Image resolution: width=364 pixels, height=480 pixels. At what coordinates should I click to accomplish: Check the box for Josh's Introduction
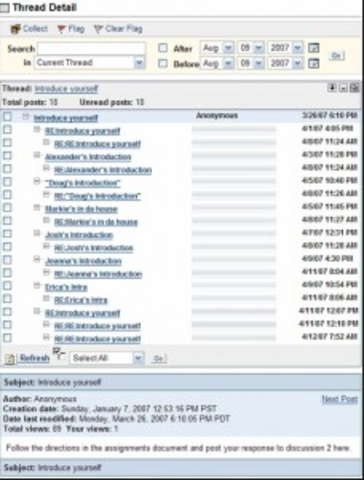coord(7,234)
